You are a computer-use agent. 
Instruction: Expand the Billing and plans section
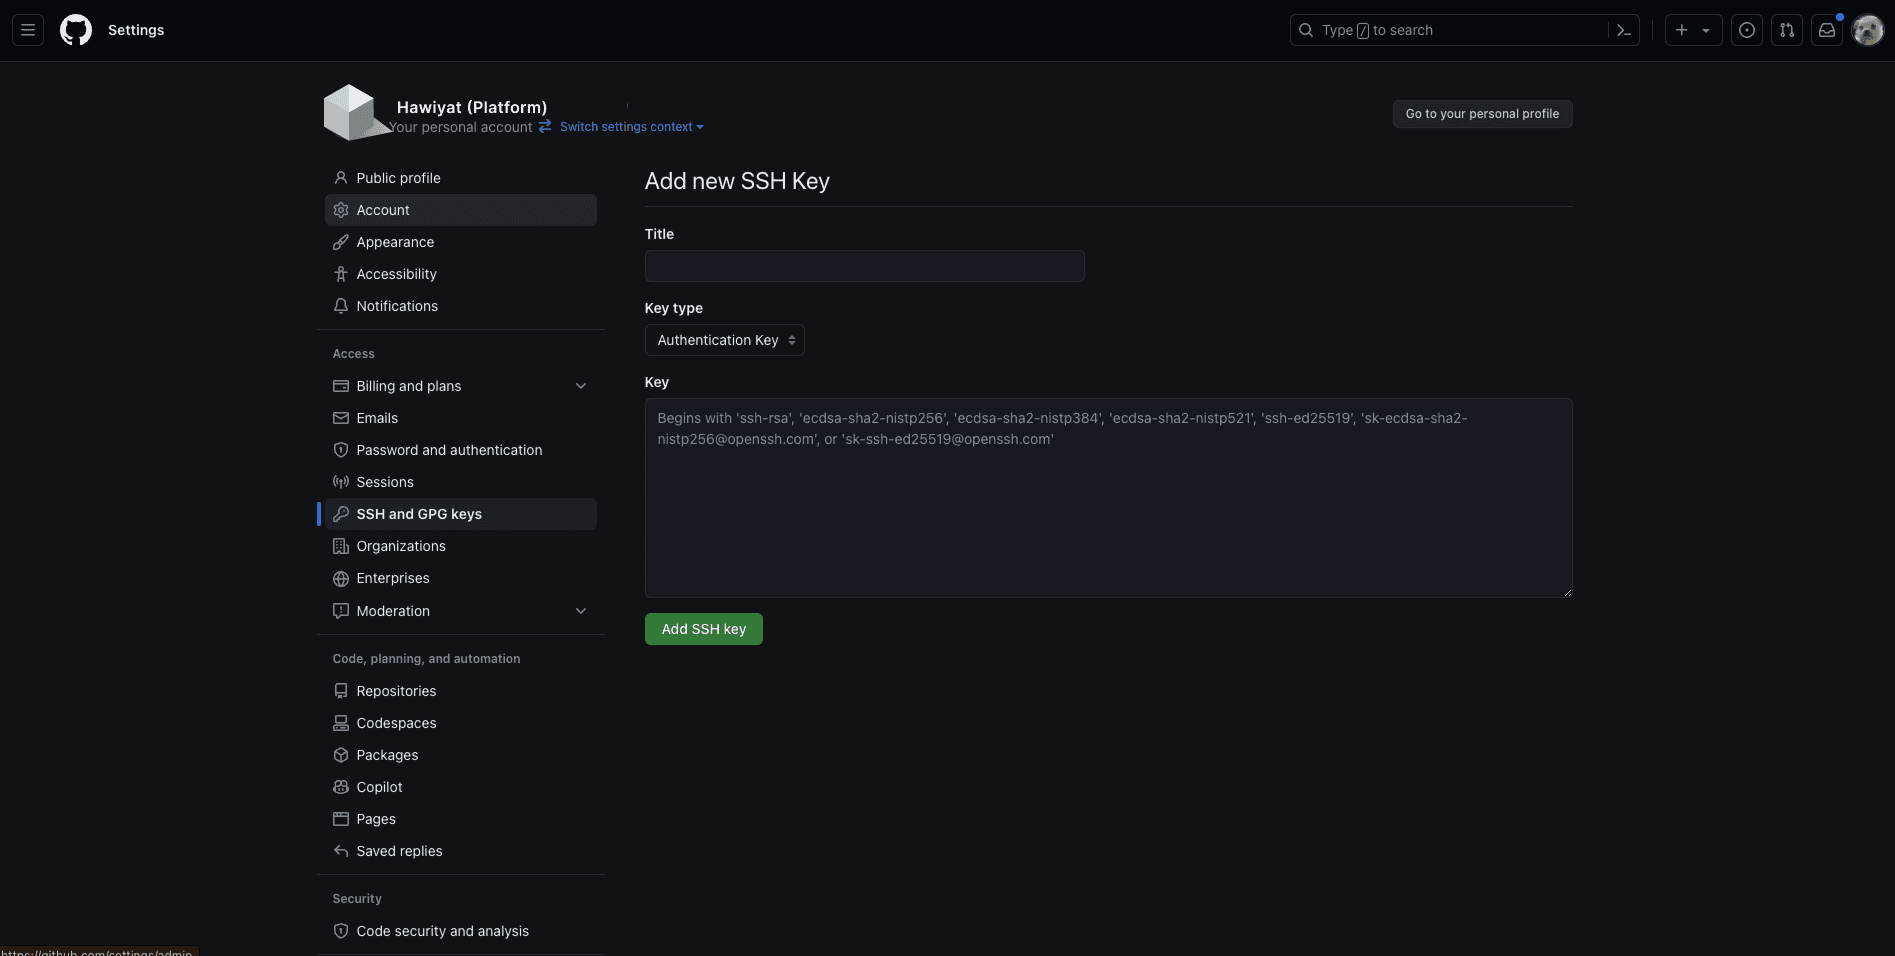point(581,385)
